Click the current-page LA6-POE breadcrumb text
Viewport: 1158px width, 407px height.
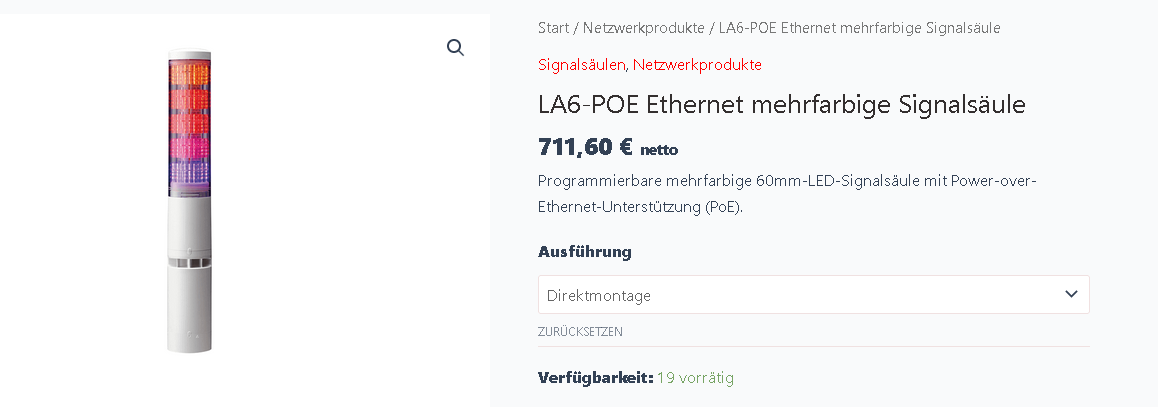tap(859, 28)
